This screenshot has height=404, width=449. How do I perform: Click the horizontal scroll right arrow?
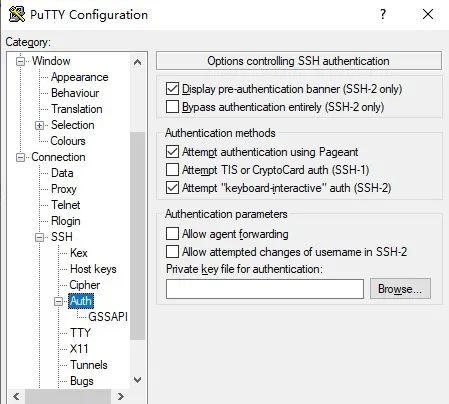(121, 396)
